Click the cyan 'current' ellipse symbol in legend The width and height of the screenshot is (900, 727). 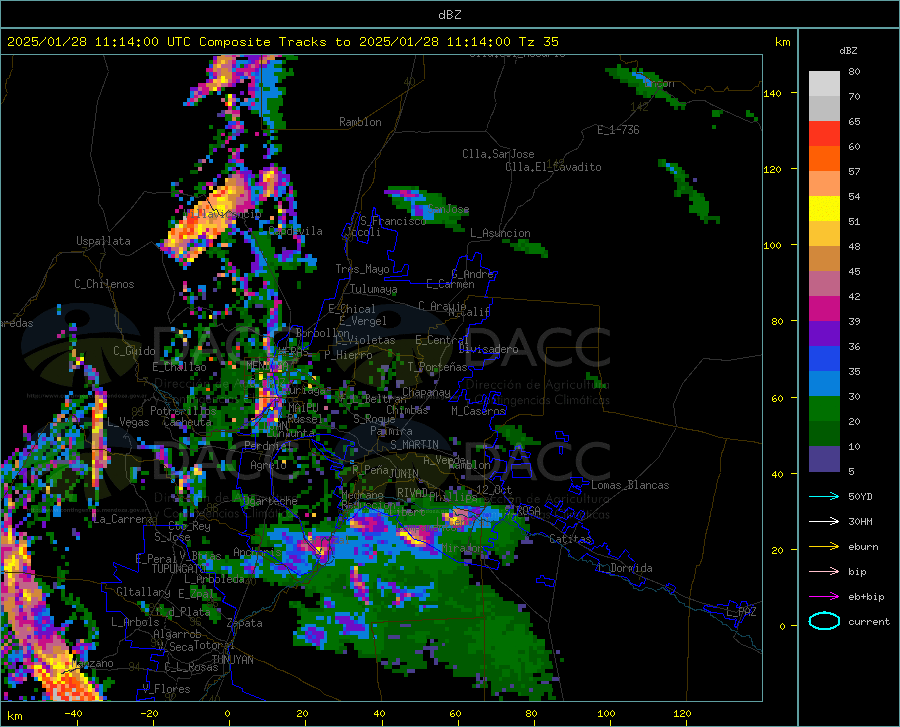824,621
